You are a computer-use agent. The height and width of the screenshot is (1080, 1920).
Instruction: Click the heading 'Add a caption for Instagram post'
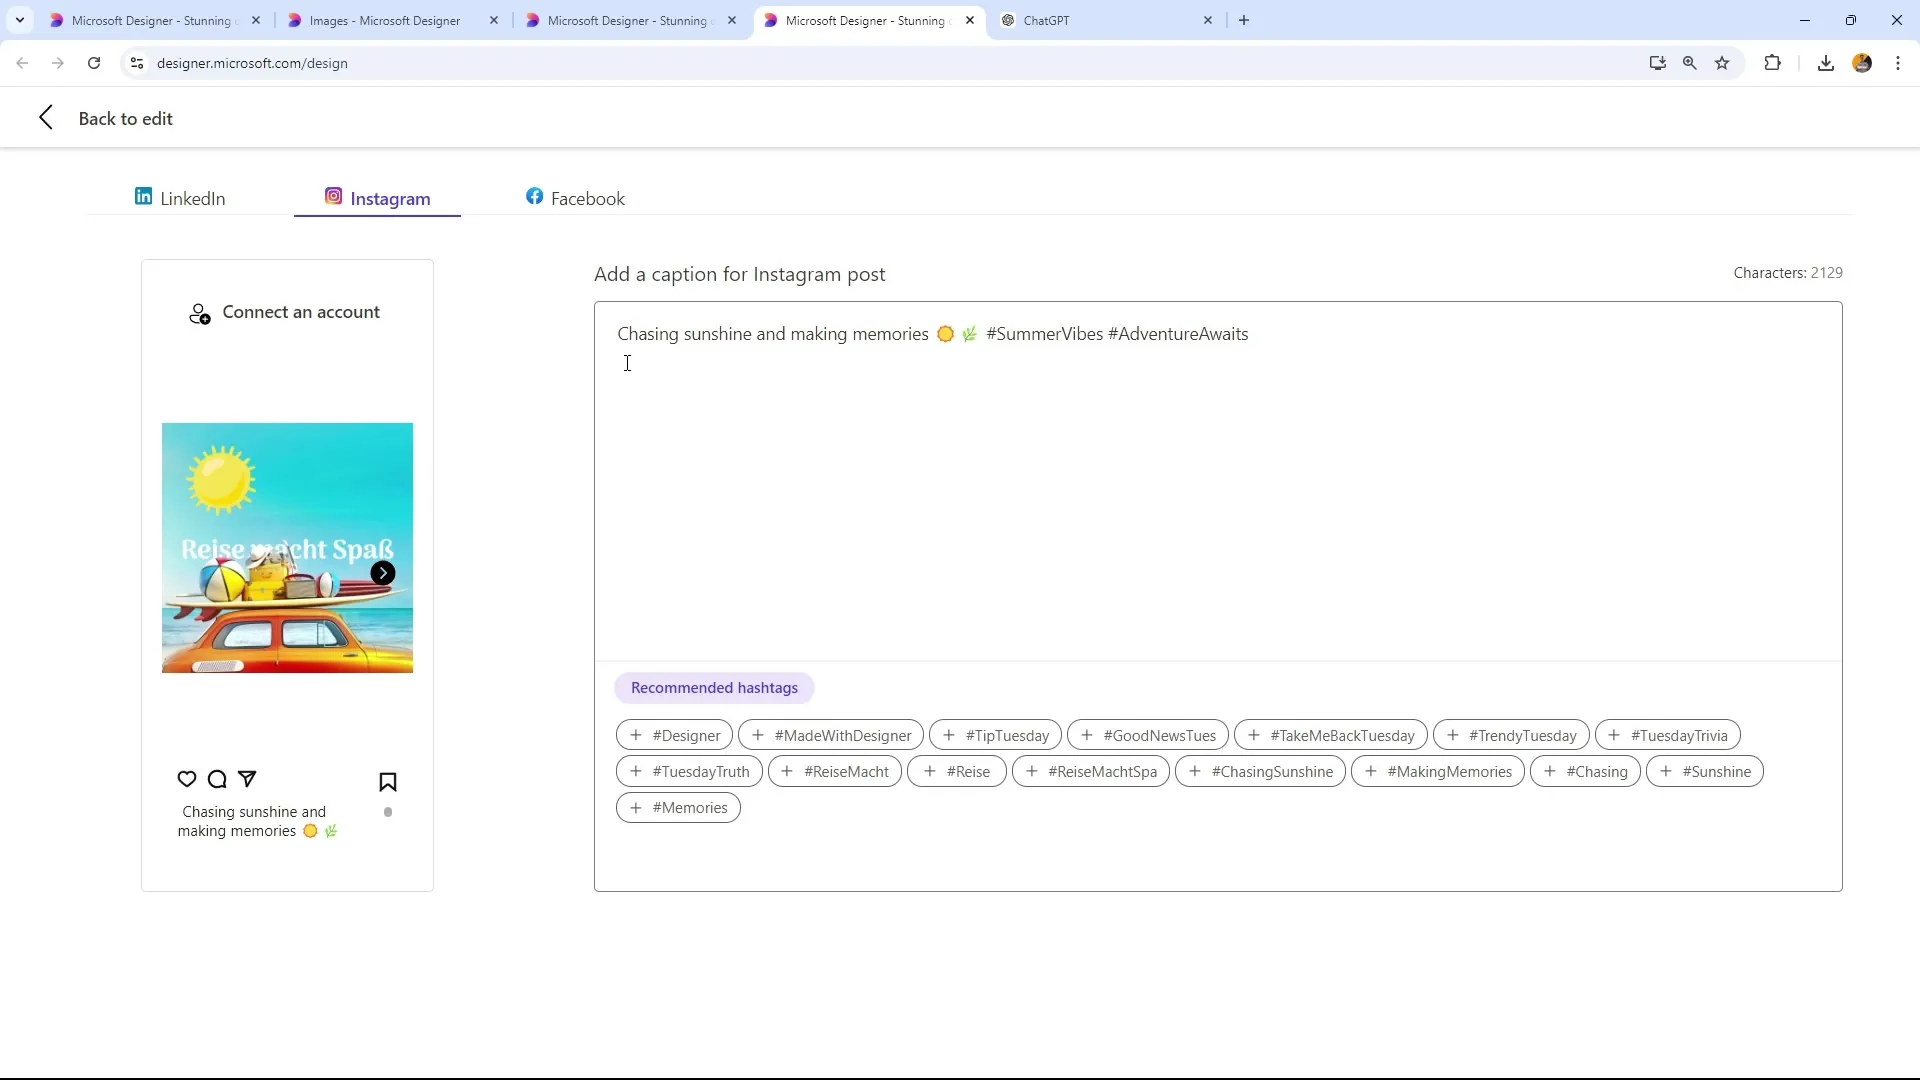(739, 274)
